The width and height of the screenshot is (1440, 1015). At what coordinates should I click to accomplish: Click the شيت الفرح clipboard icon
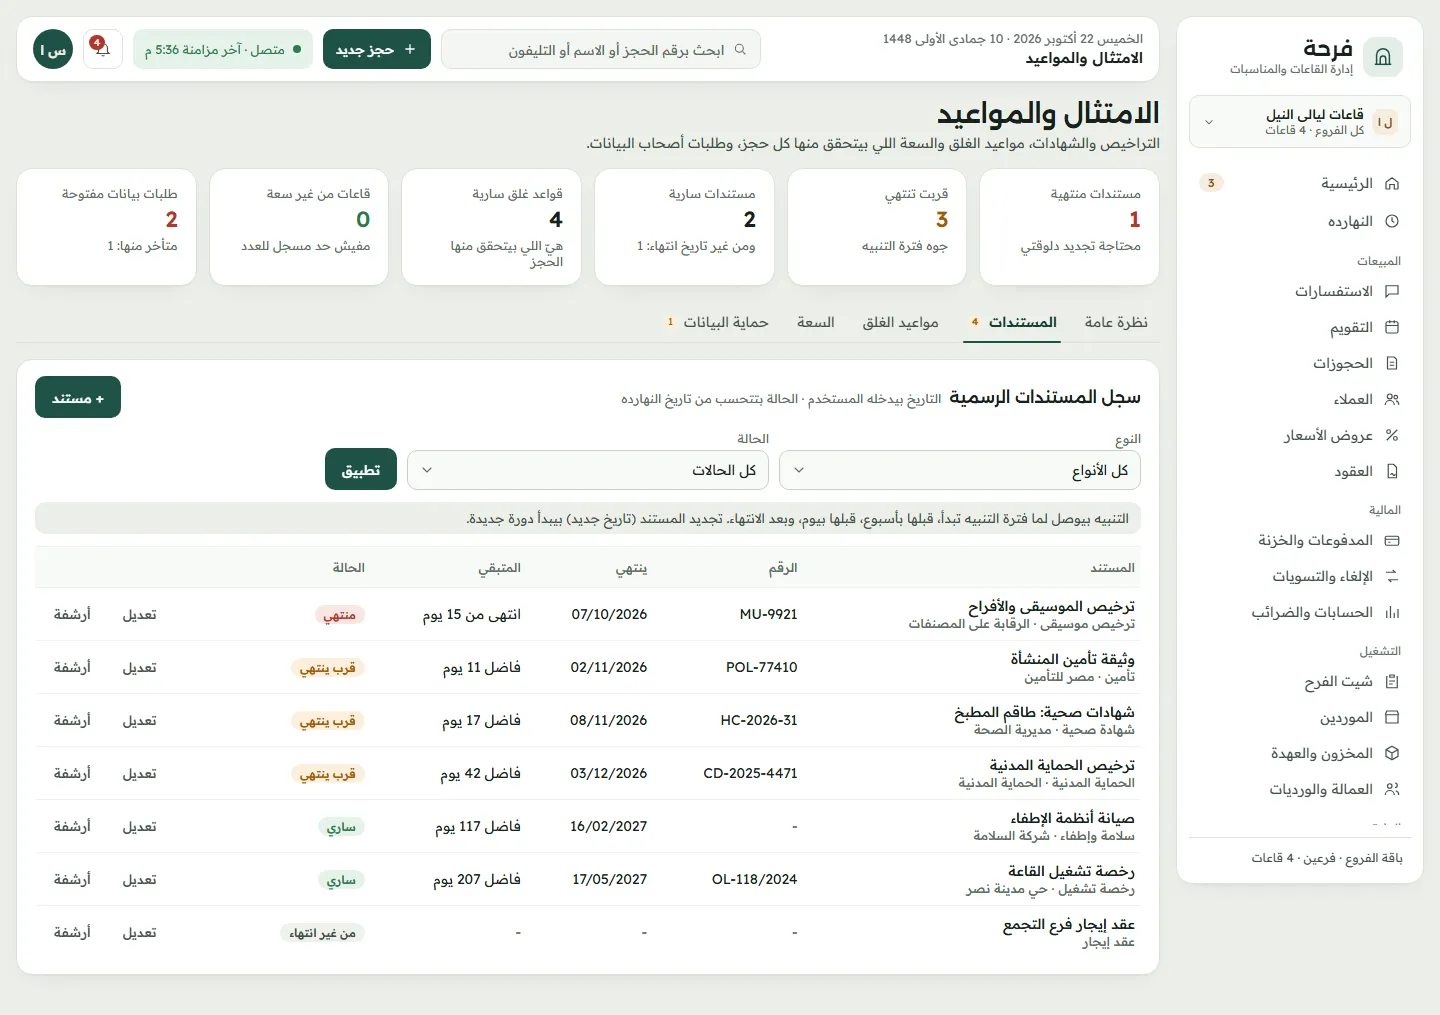tap(1391, 682)
